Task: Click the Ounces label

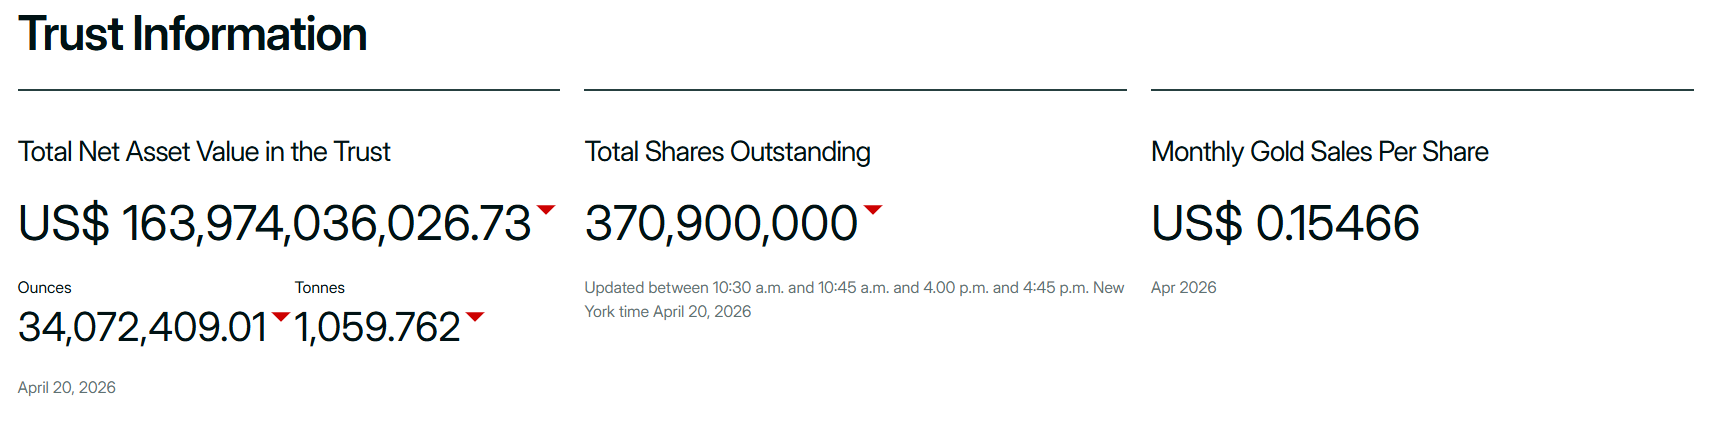Action: [x=45, y=288]
